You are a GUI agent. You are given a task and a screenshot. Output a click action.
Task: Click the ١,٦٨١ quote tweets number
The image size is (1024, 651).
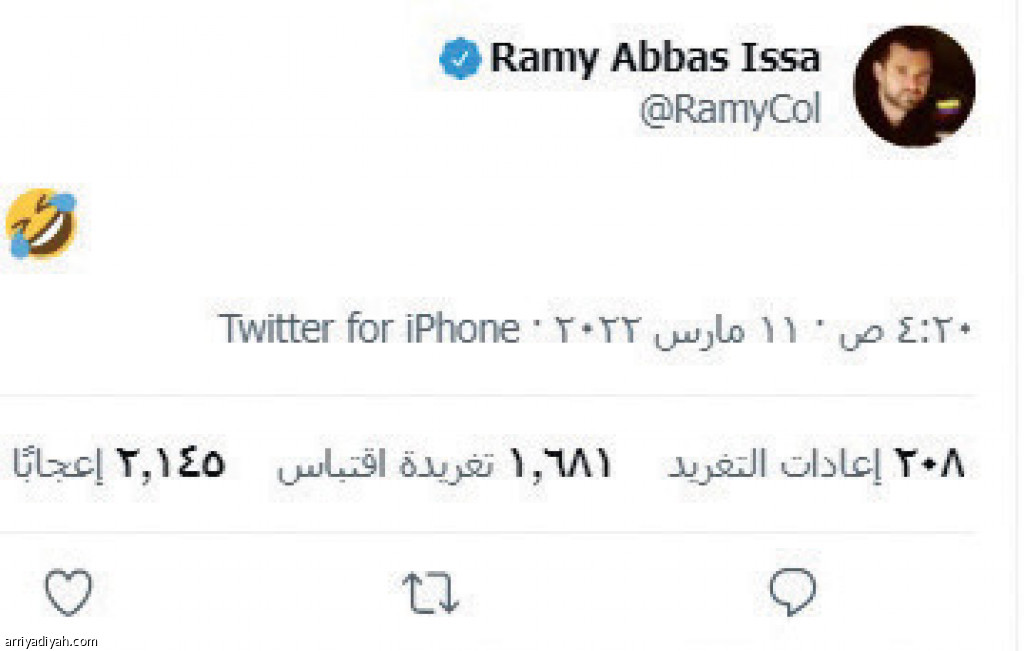coord(562,465)
